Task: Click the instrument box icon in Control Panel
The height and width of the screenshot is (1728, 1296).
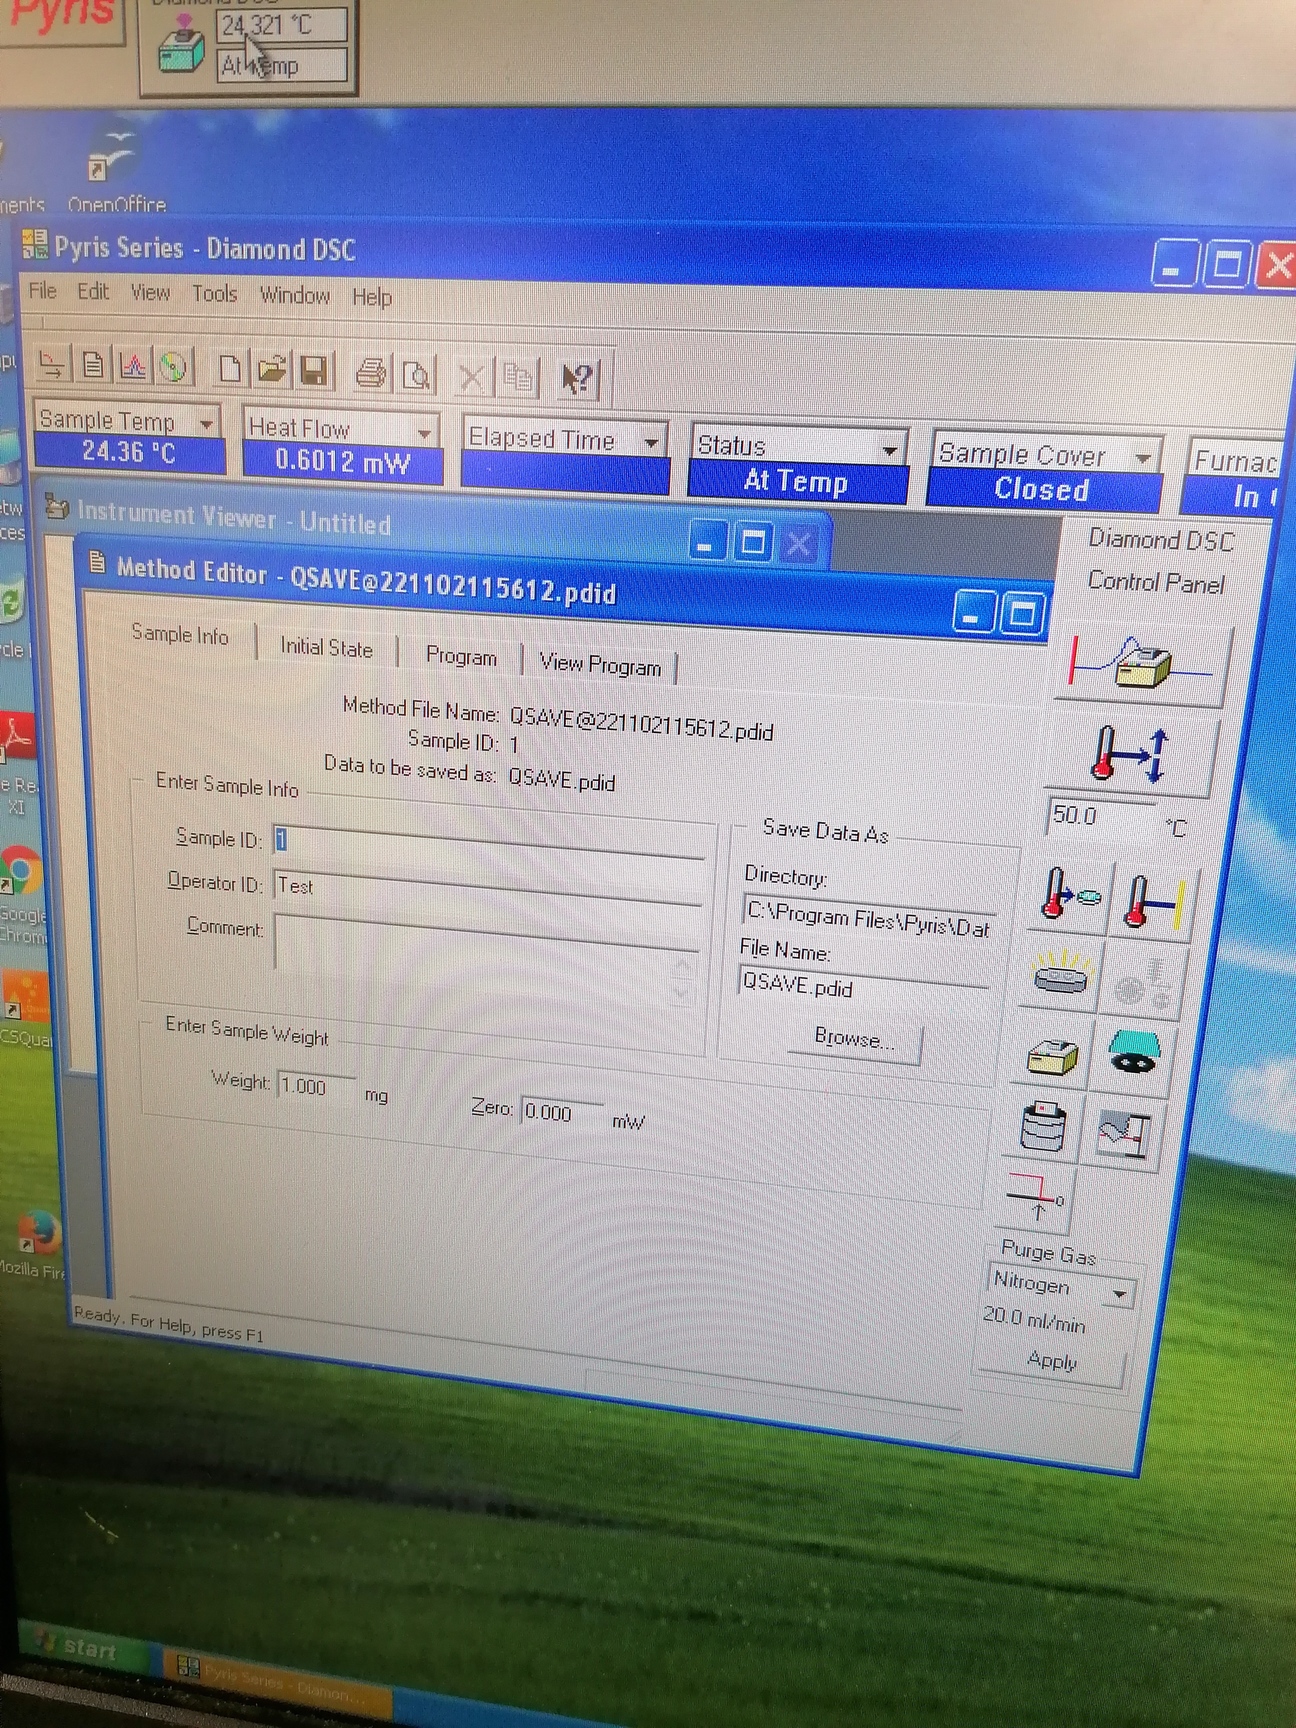Action: click(1053, 1055)
